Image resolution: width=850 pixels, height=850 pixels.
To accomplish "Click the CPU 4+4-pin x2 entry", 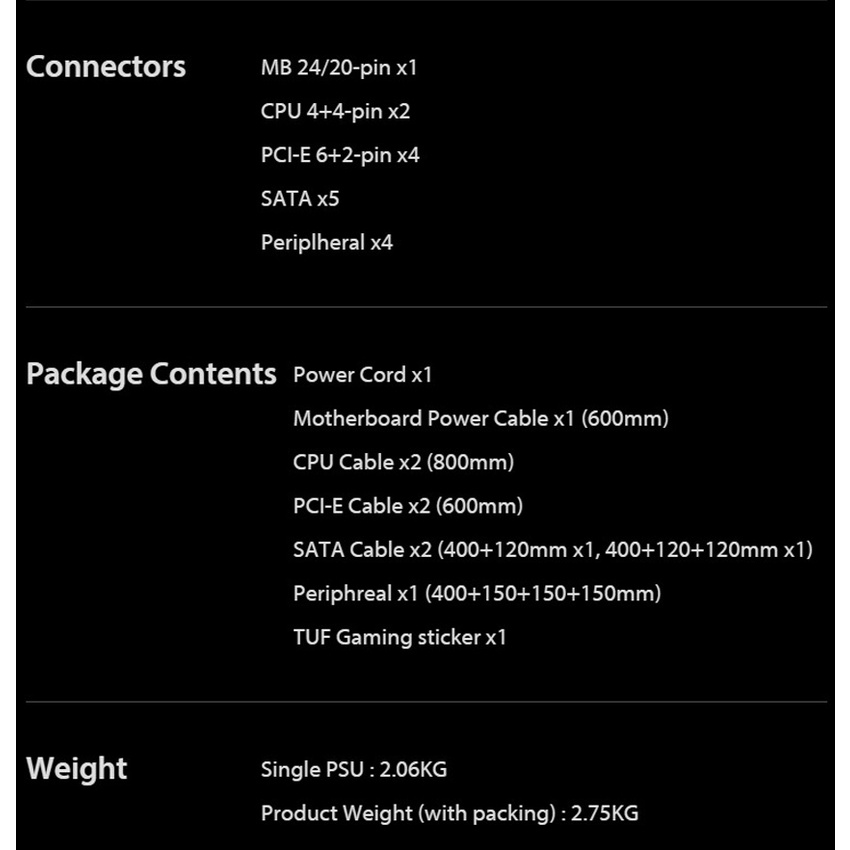I will coord(335,111).
